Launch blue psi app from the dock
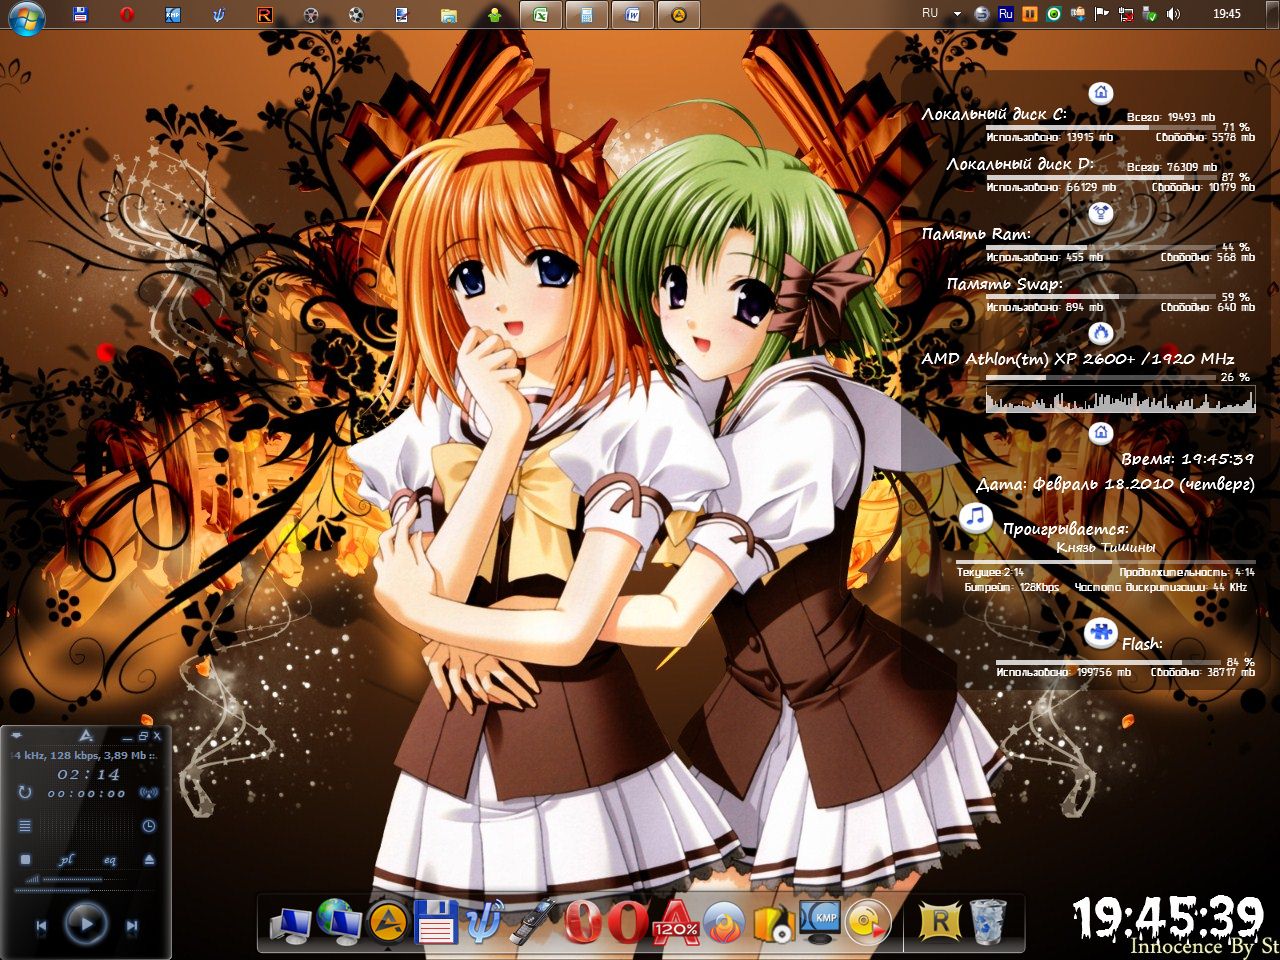The height and width of the screenshot is (960, 1280). (484, 923)
